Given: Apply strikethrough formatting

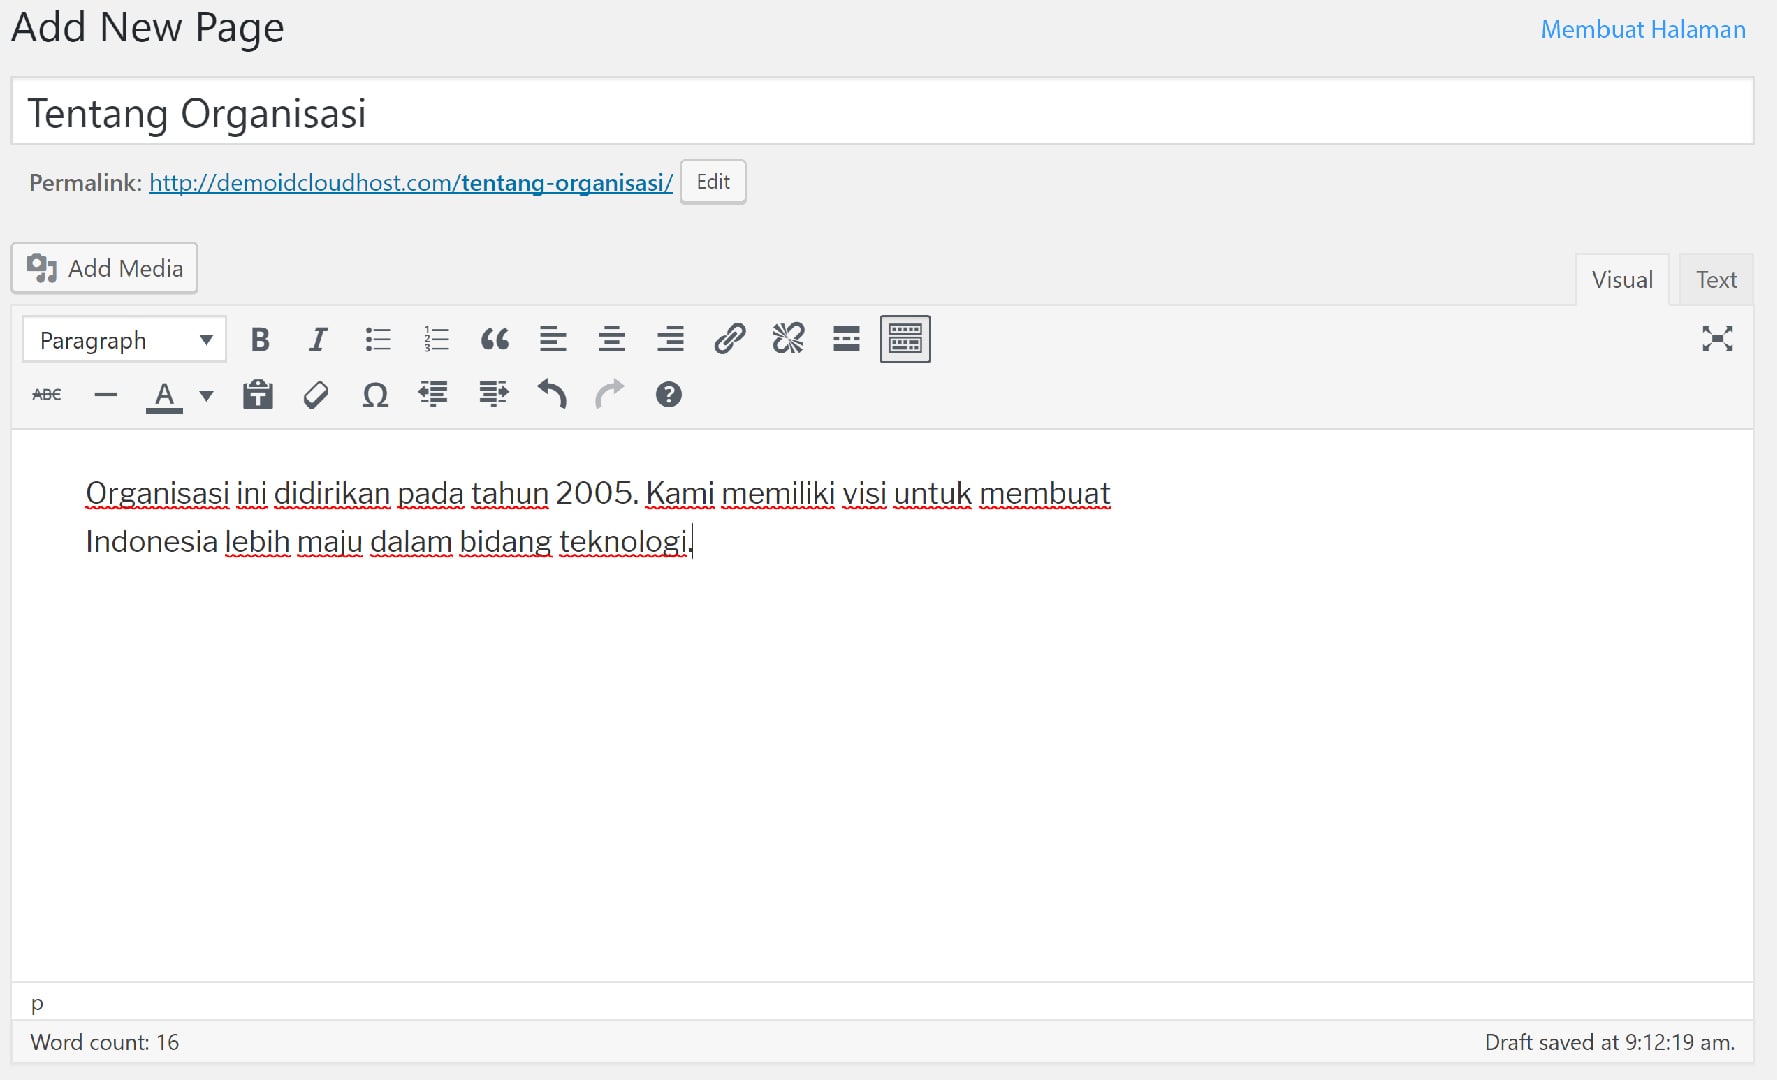Looking at the screenshot, I should (x=47, y=395).
